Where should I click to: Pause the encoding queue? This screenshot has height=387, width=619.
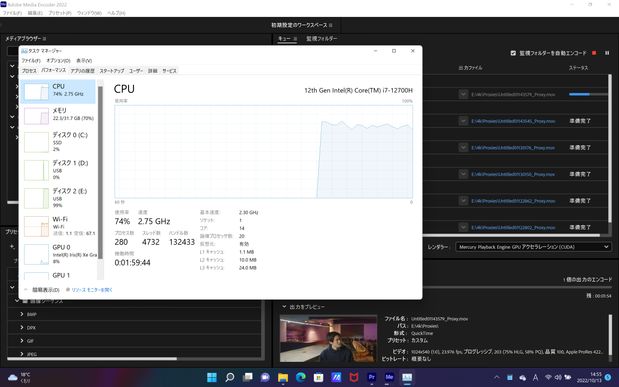(607, 53)
